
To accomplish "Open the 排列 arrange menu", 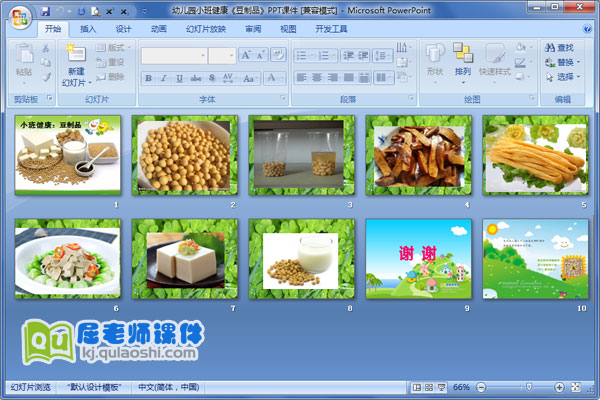I will [x=463, y=62].
